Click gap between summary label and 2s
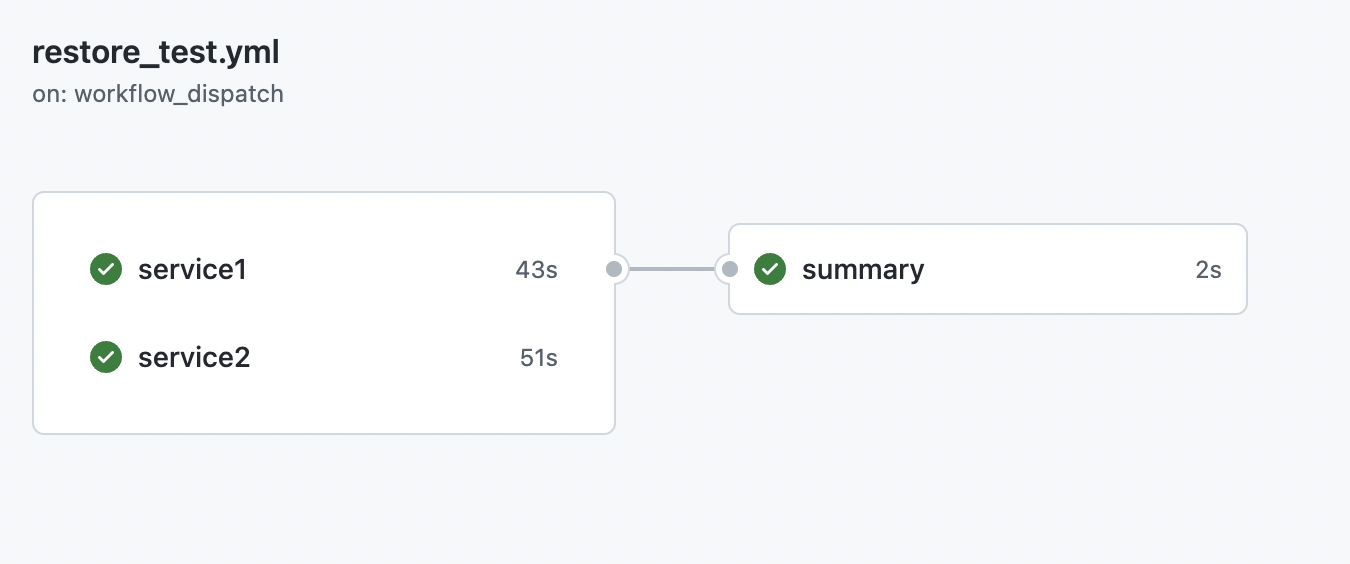 [x=1060, y=269]
